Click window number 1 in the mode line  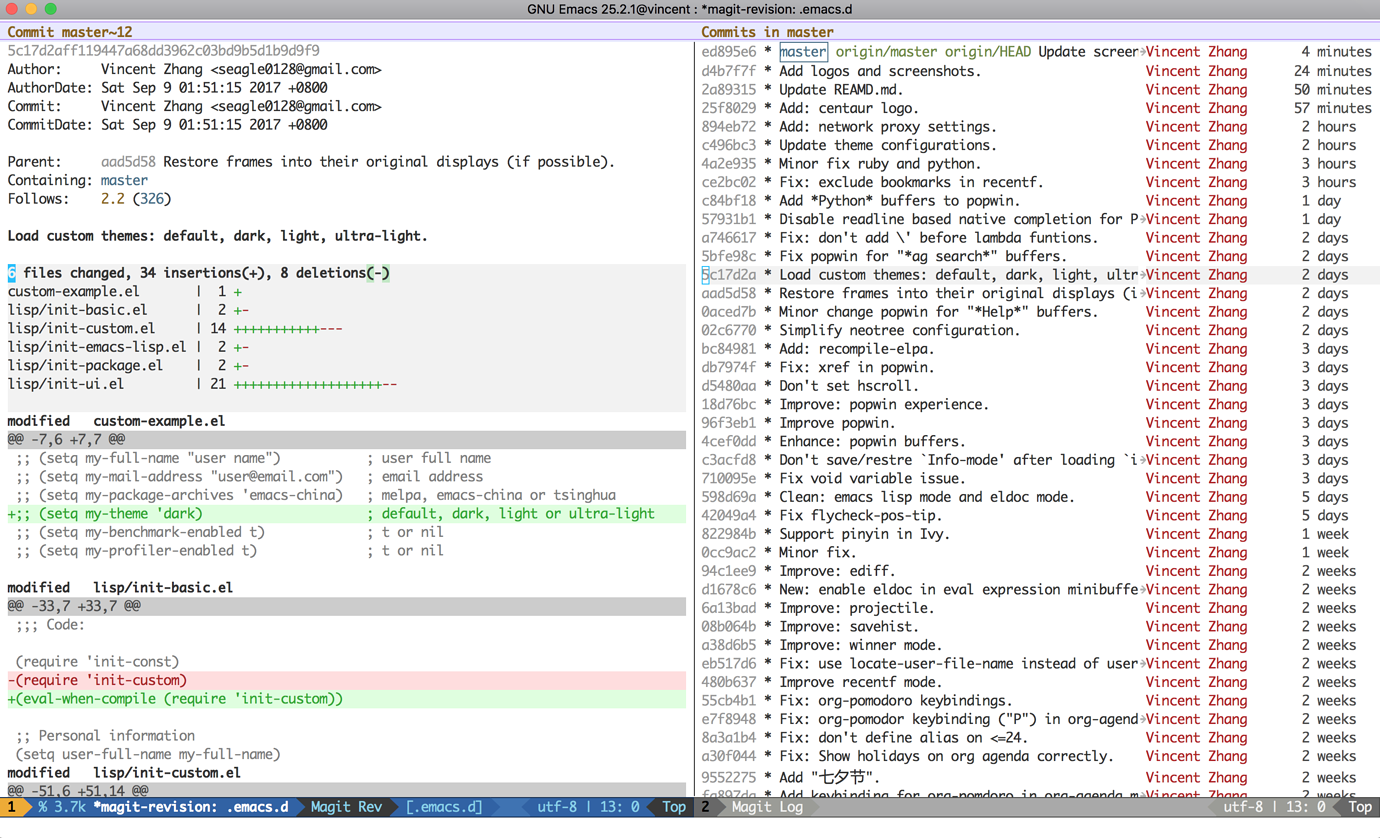(x=10, y=807)
